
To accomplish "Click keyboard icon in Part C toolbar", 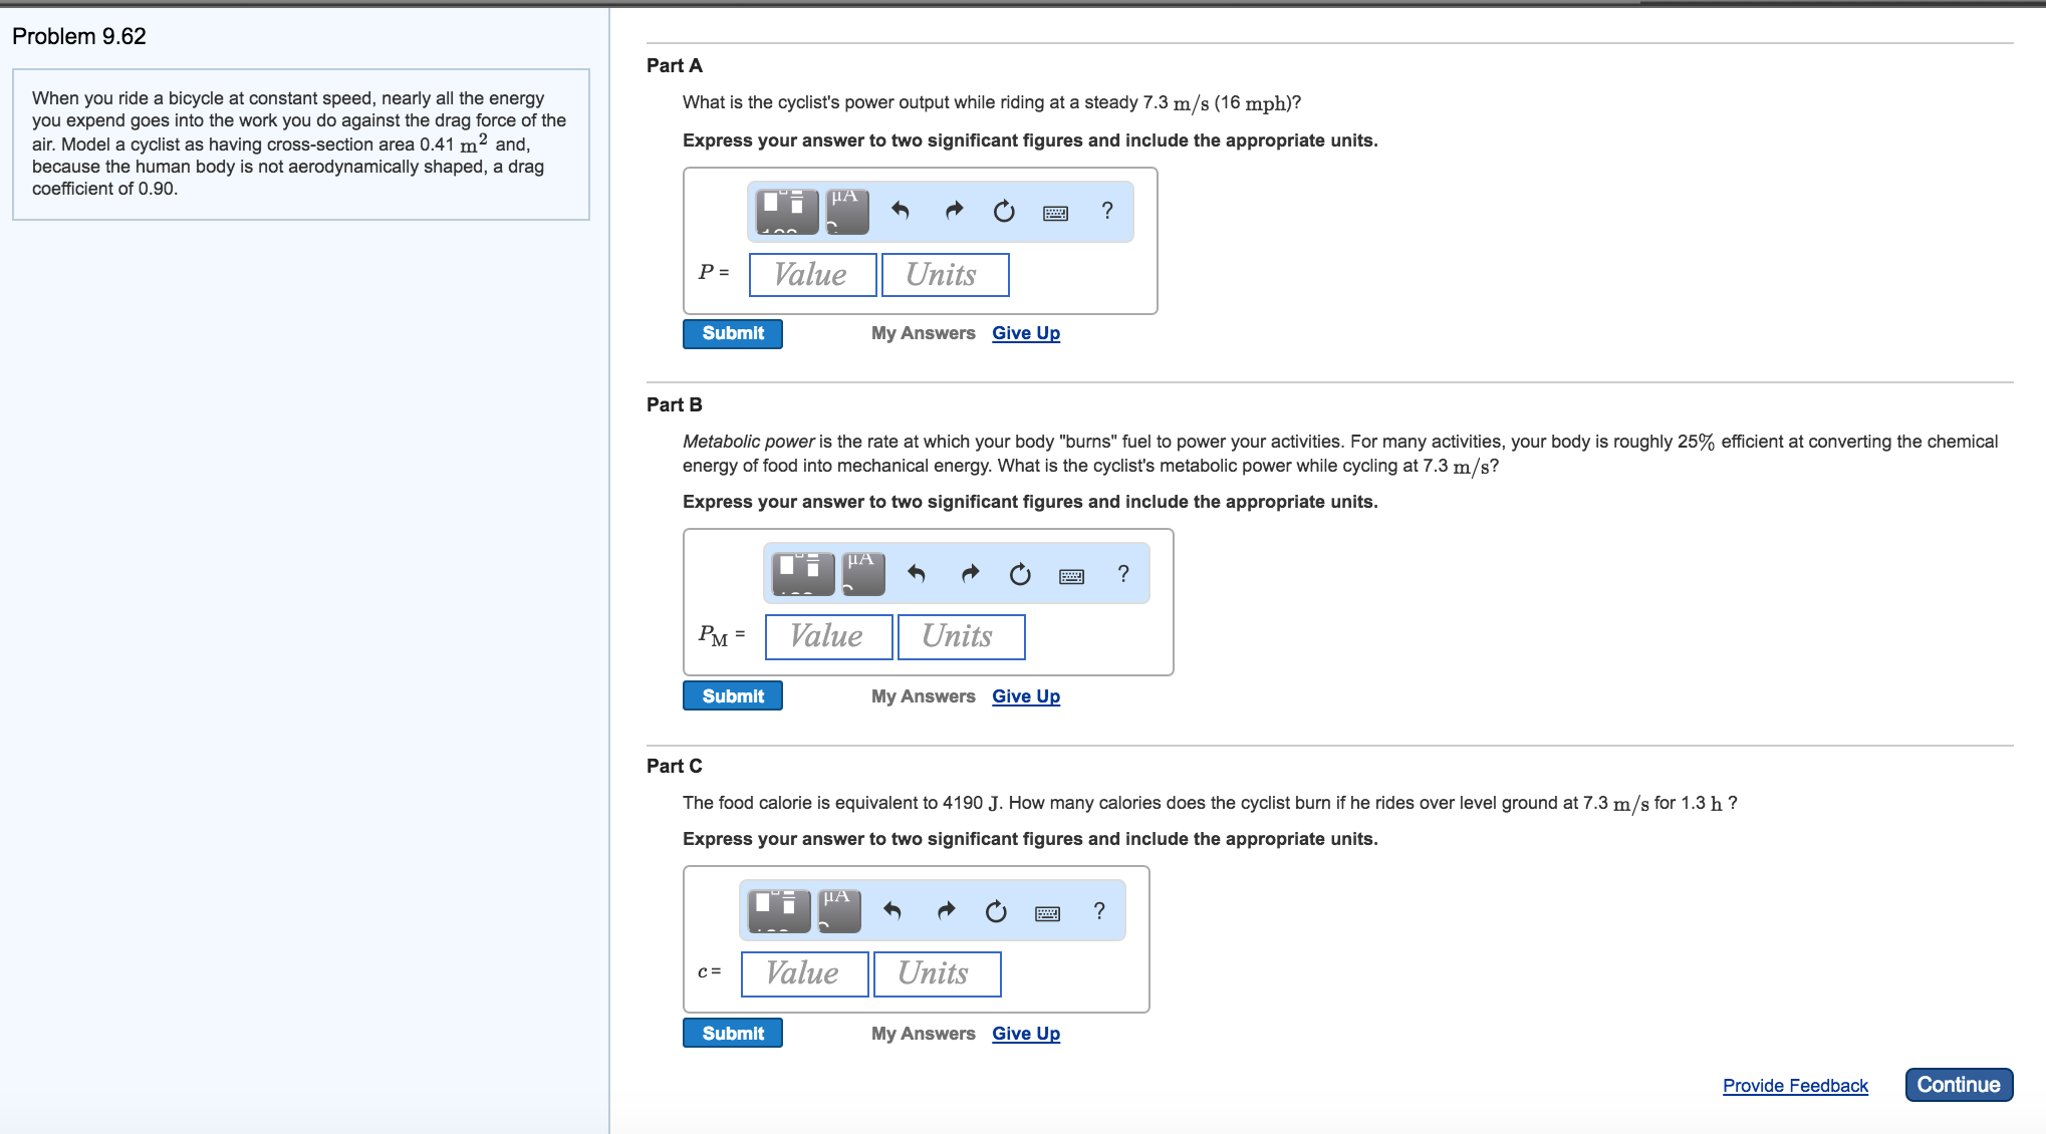I will (x=1047, y=912).
